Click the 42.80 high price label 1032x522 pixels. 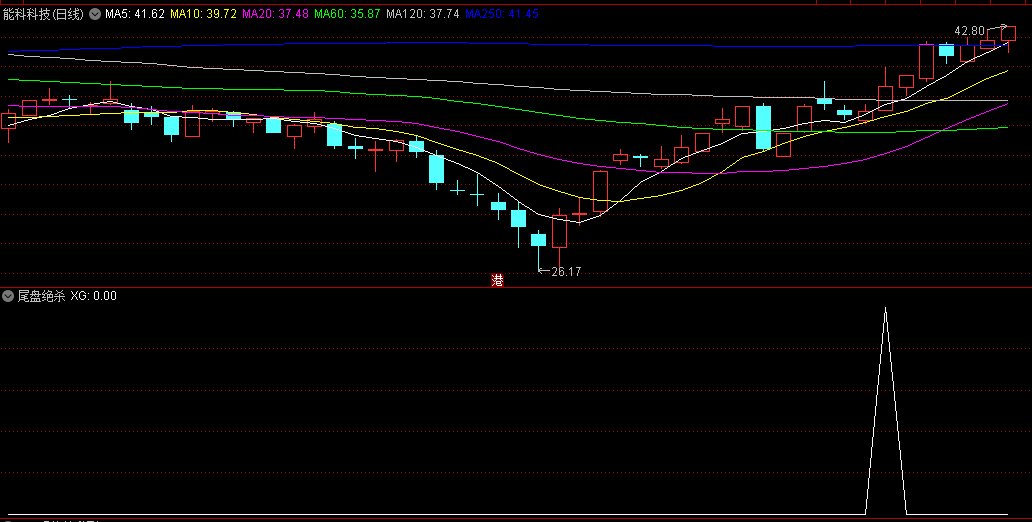click(969, 31)
